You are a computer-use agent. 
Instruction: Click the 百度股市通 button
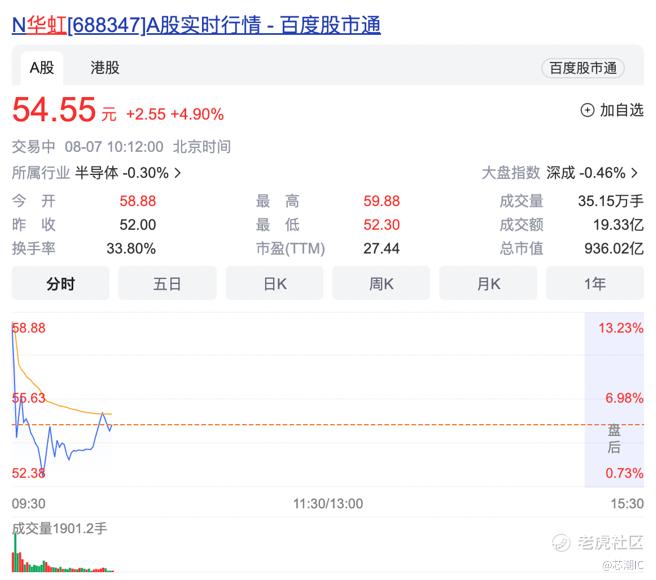(x=583, y=68)
